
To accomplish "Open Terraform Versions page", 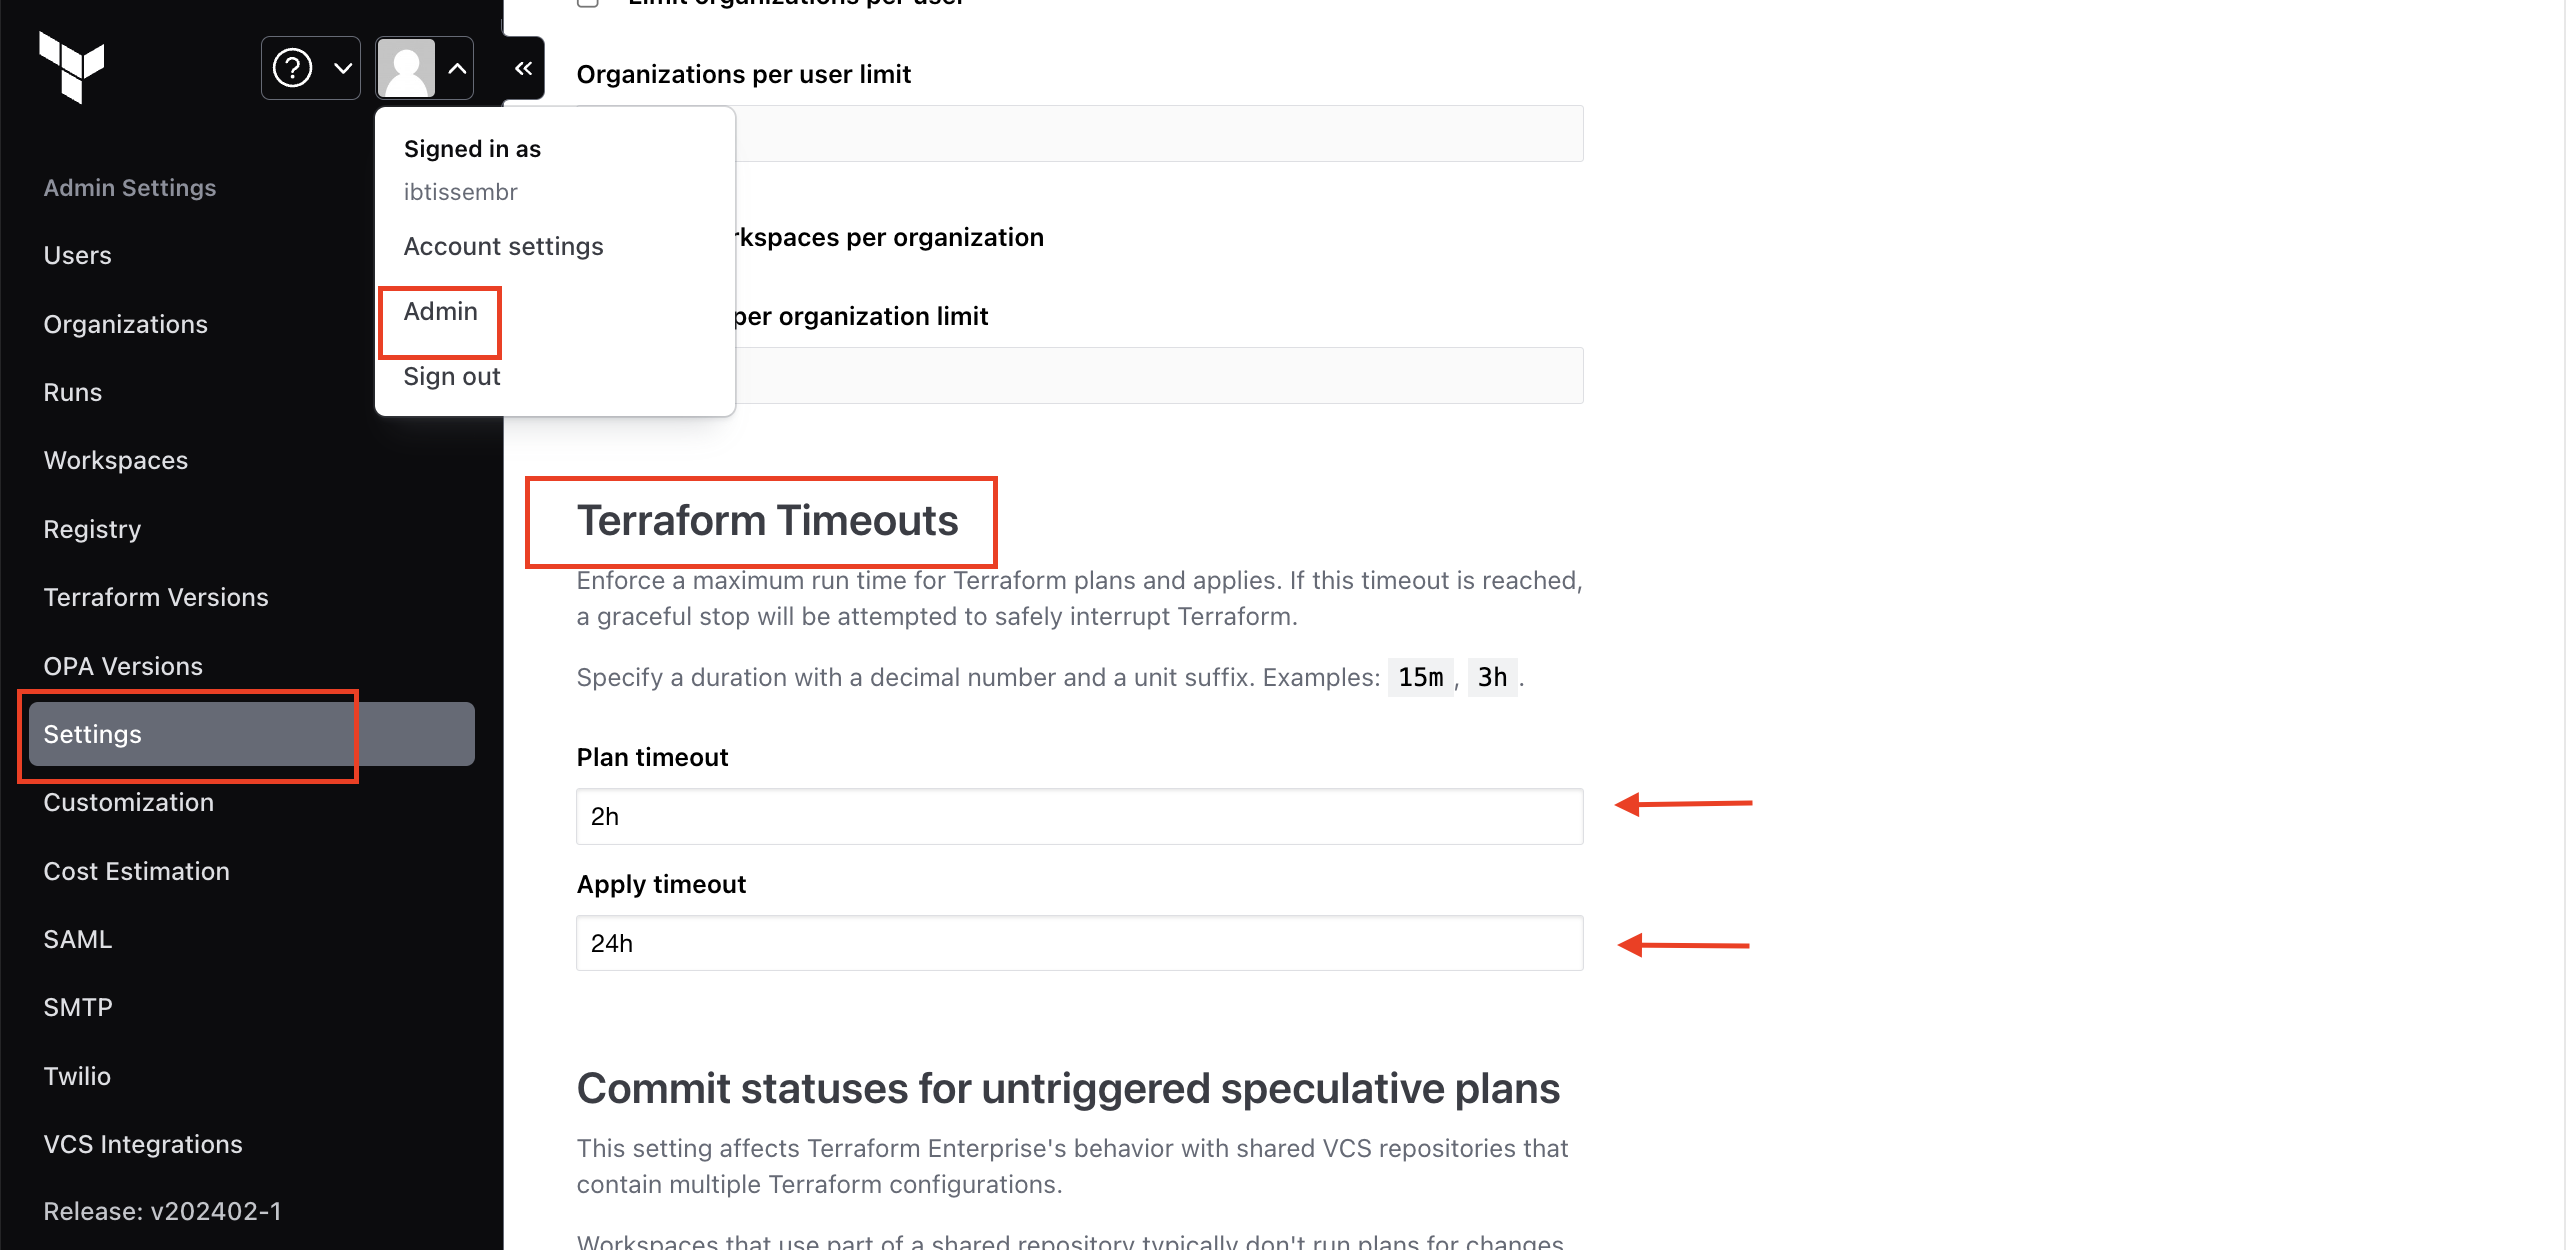I will click(155, 597).
